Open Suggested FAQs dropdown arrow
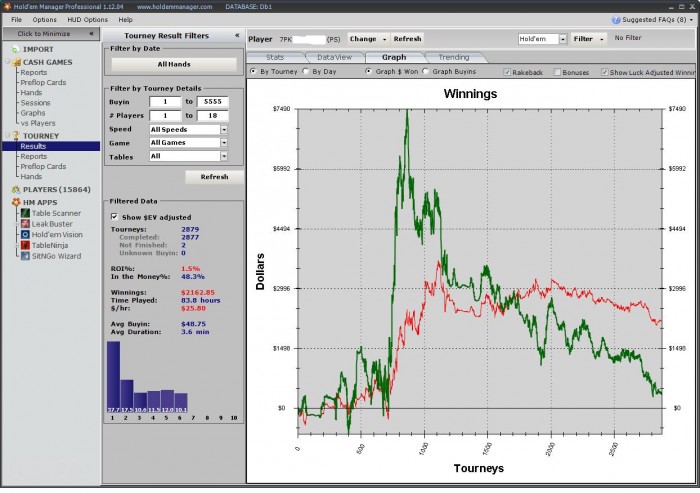The height and width of the screenshot is (493, 700). click(x=692, y=20)
